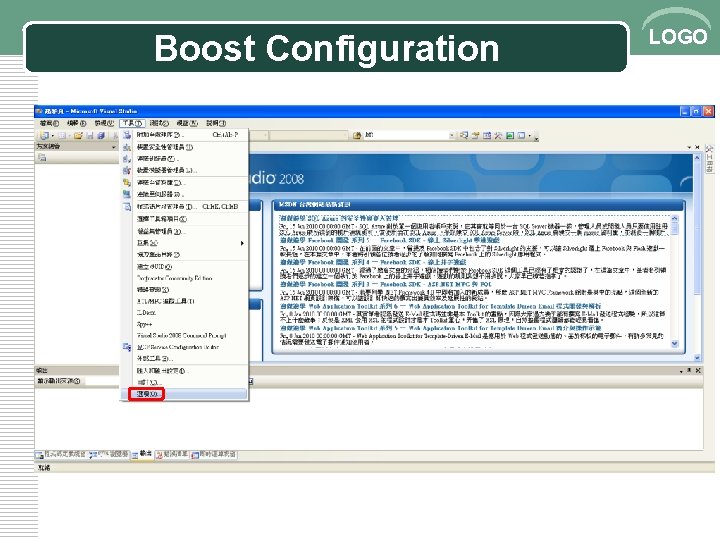Click news list scrollbar down arrow
The width and height of the screenshot is (720, 540).
(x=675, y=343)
